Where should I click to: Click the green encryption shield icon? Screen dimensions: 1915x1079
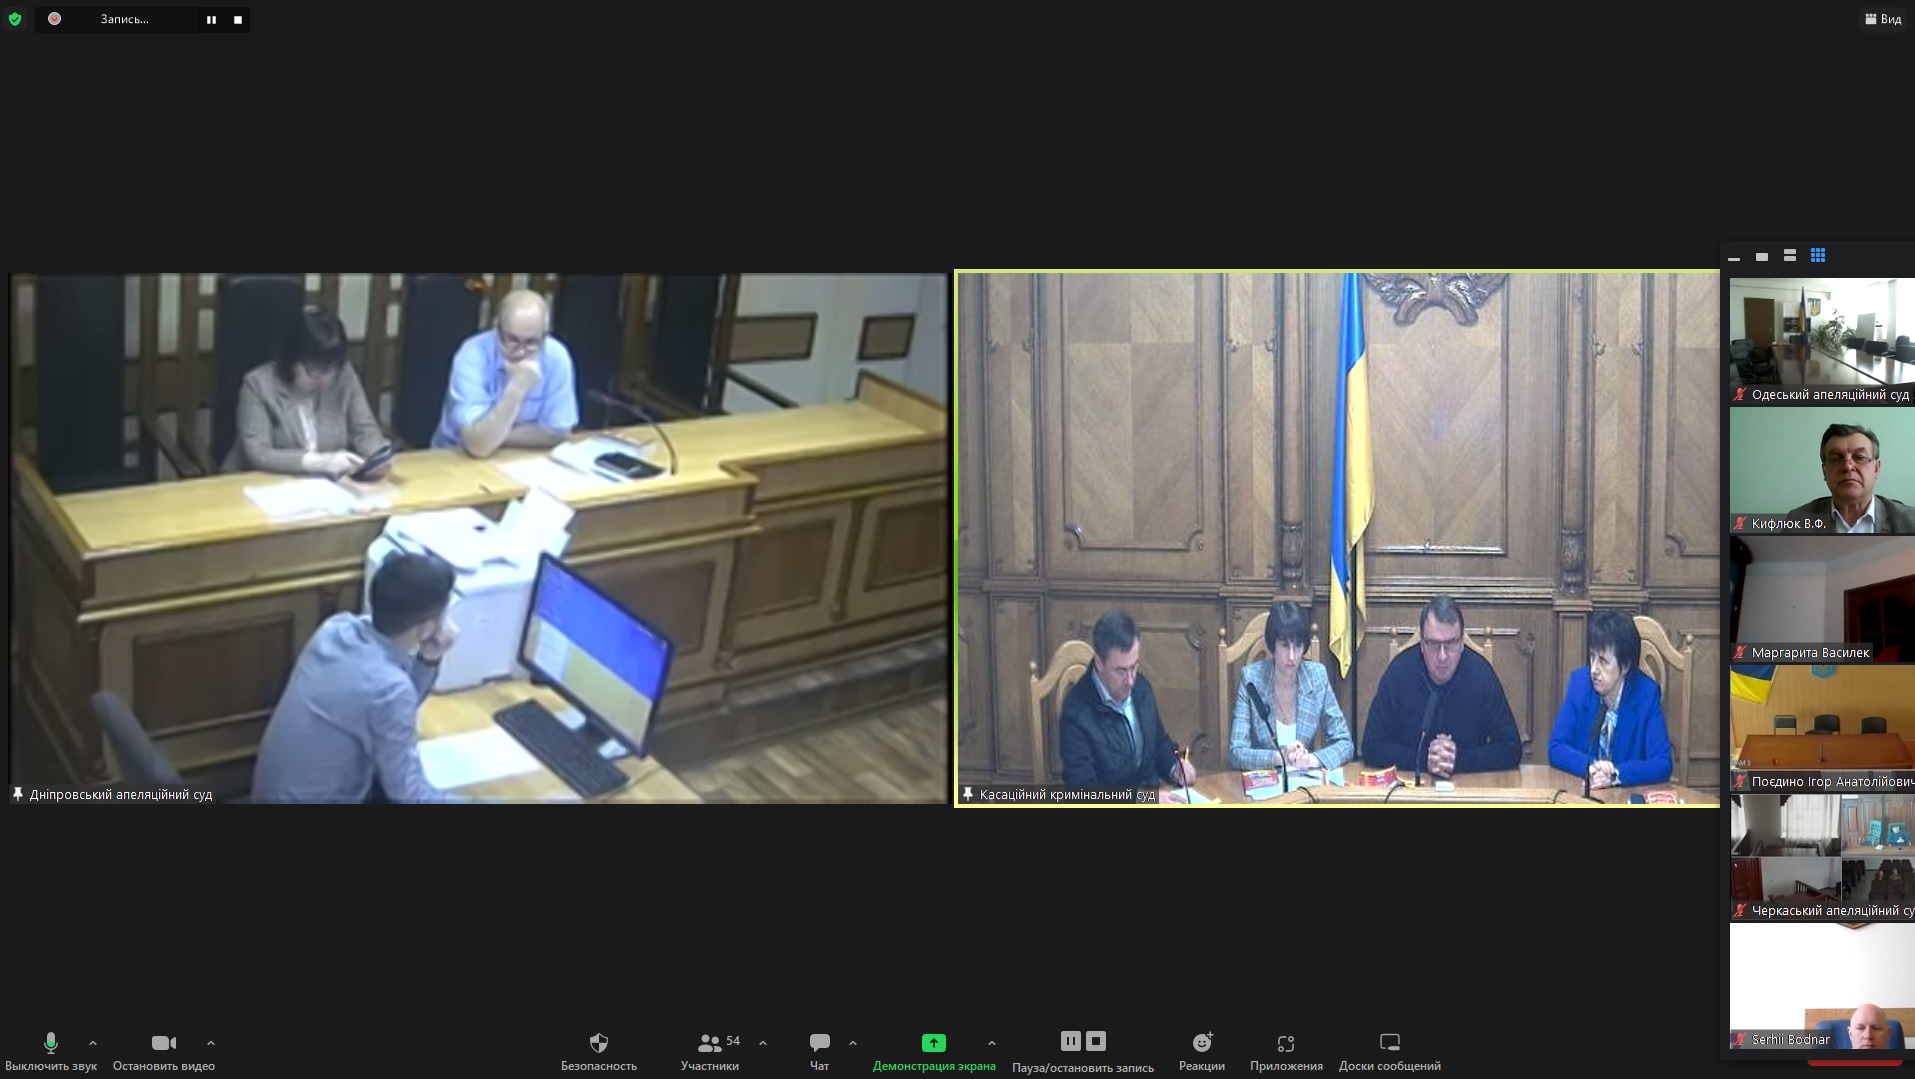coord(15,19)
